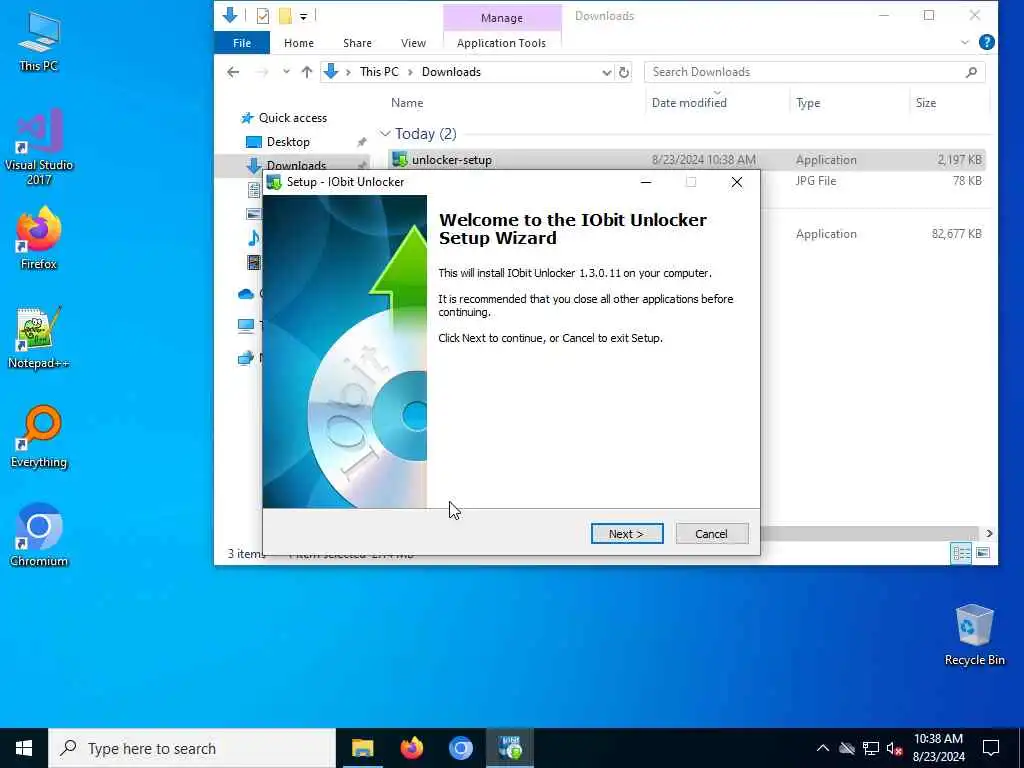The image size is (1024, 768).
Task: Click This PC in the address breadcrumb
Action: 379,72
